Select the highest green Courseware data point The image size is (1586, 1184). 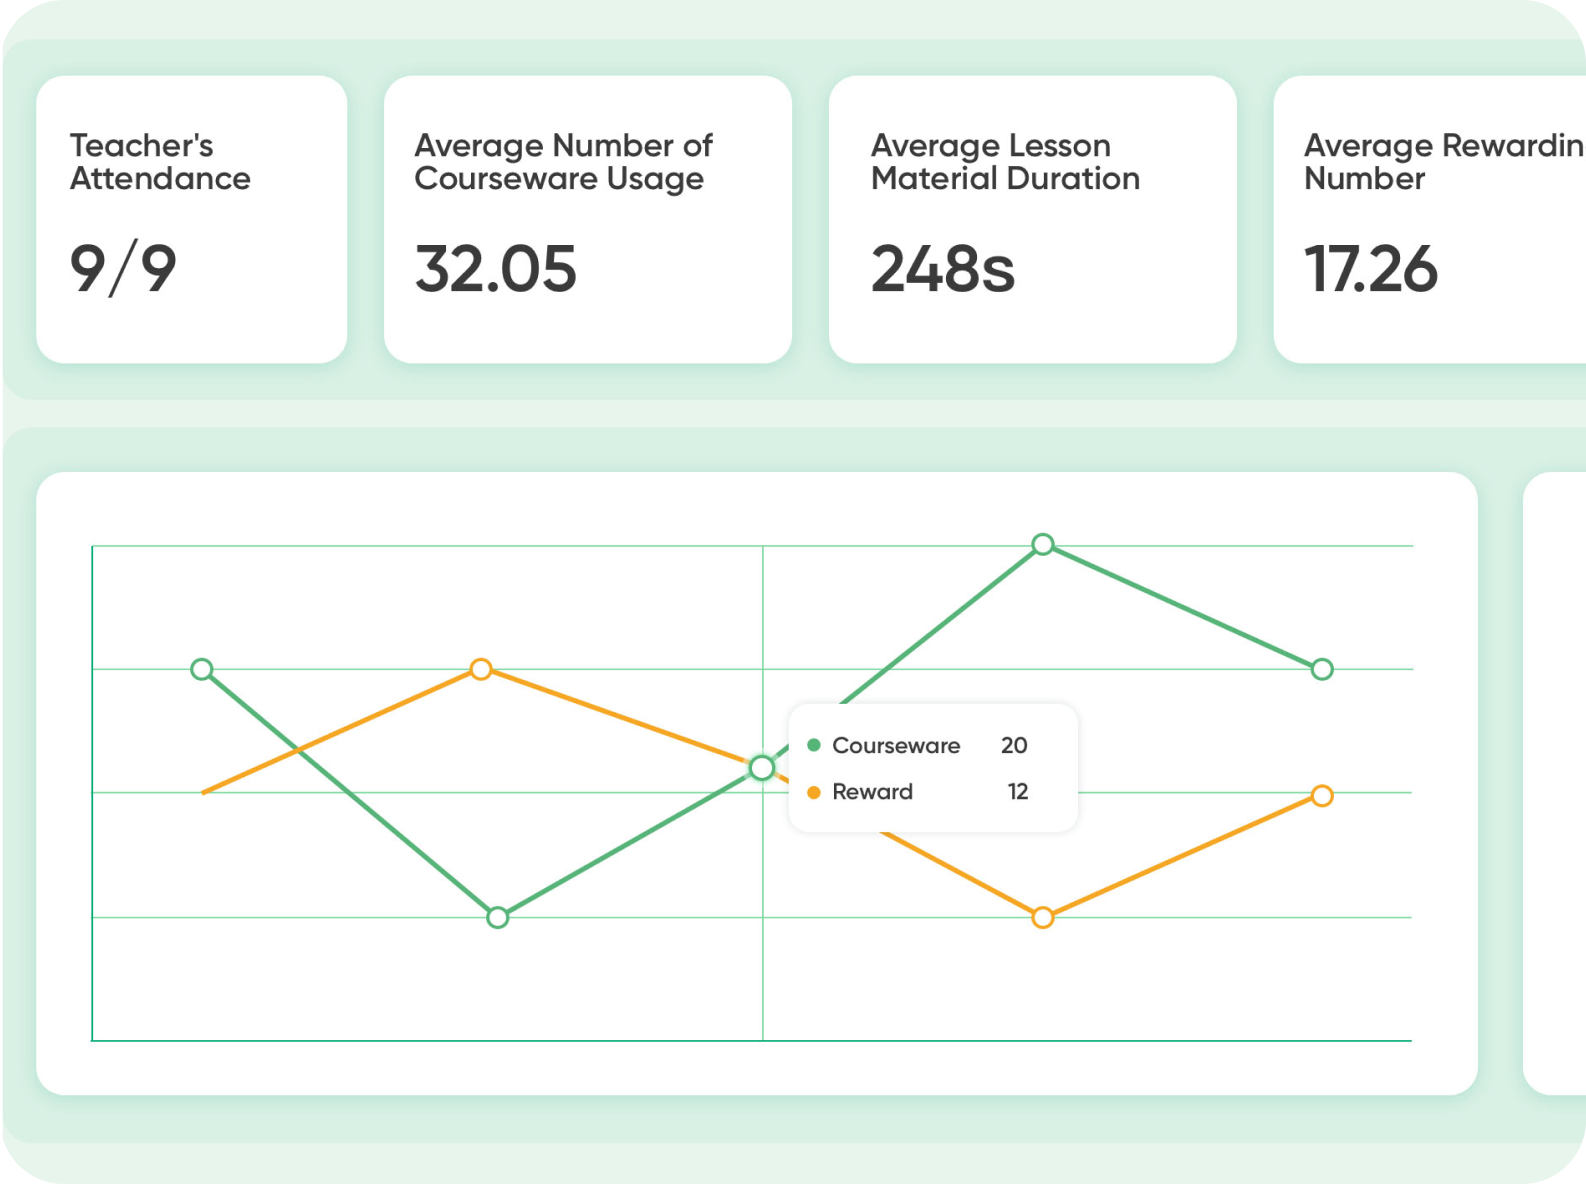(x=1043, y=545)
